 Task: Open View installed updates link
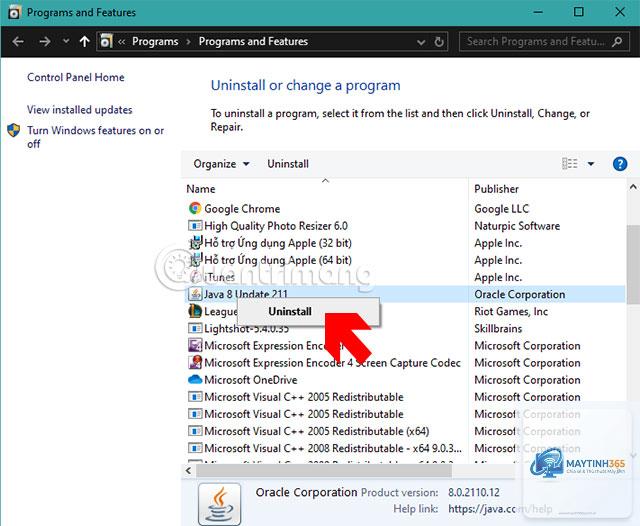coord(80,110)
